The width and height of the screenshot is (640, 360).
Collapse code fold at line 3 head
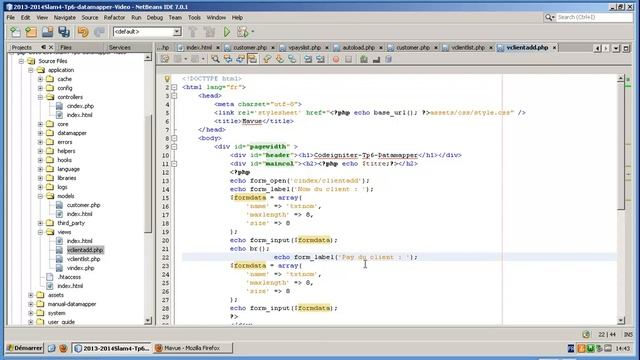[x=174, y=96]
